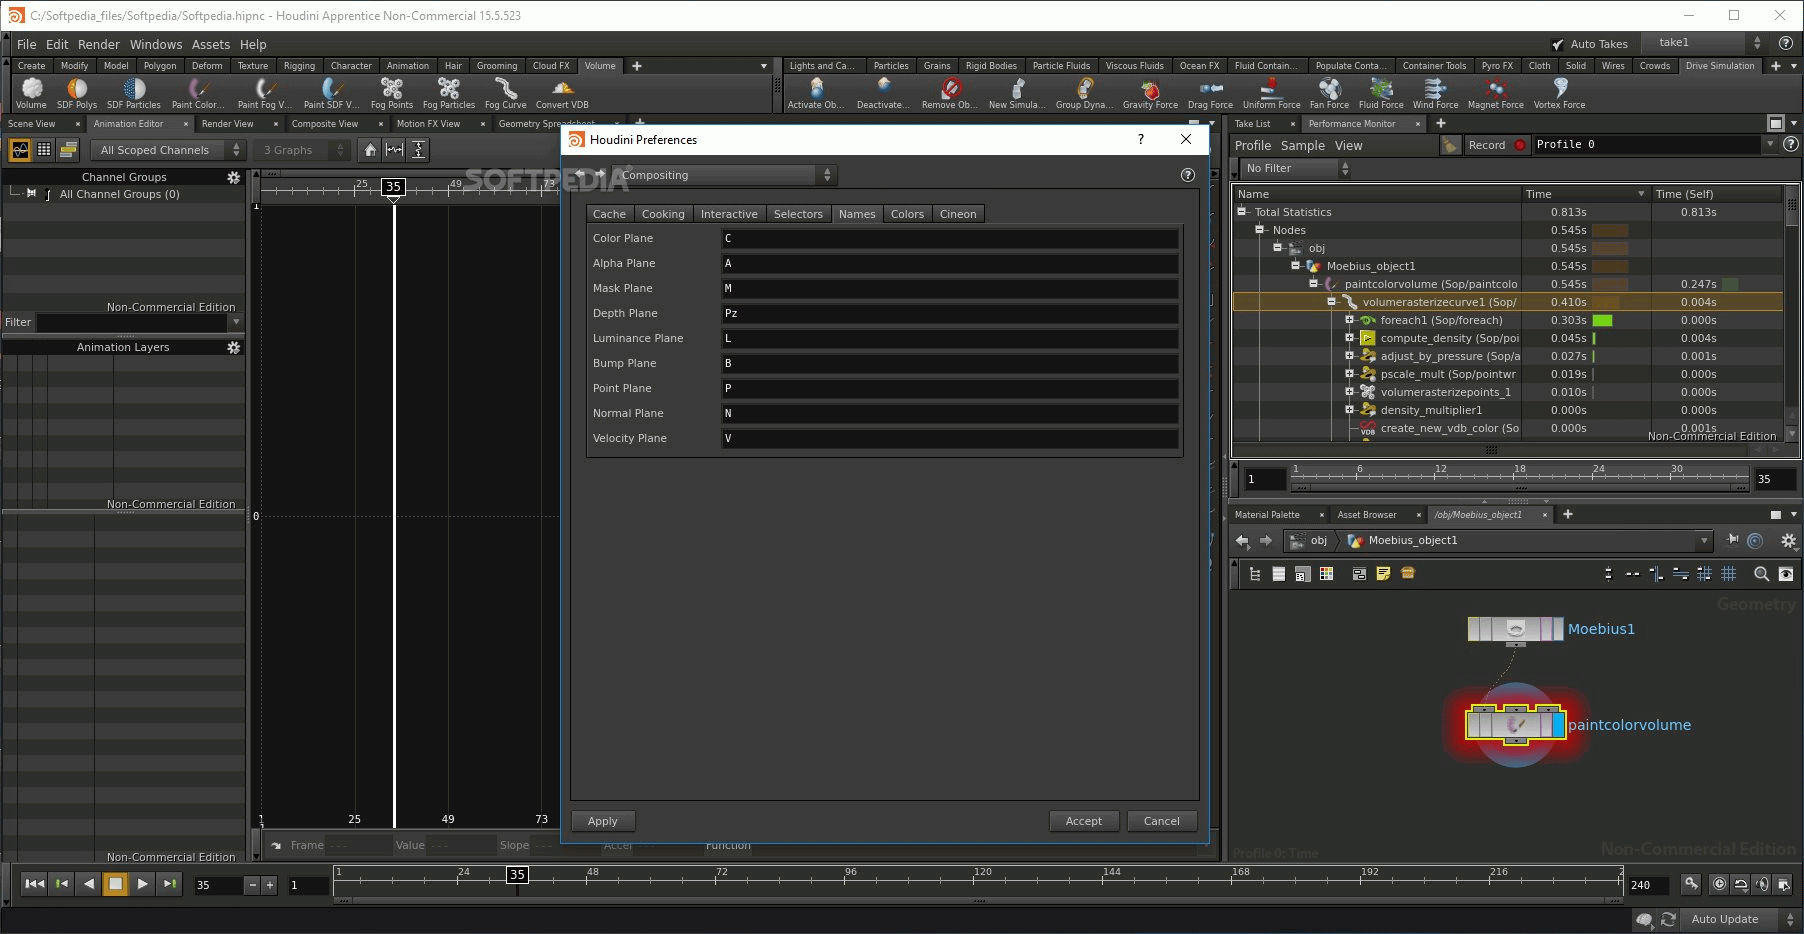Screen dimensions: 1804x934
Task: Open the take1 dropdown
Action: click(x=1707, y=43)
